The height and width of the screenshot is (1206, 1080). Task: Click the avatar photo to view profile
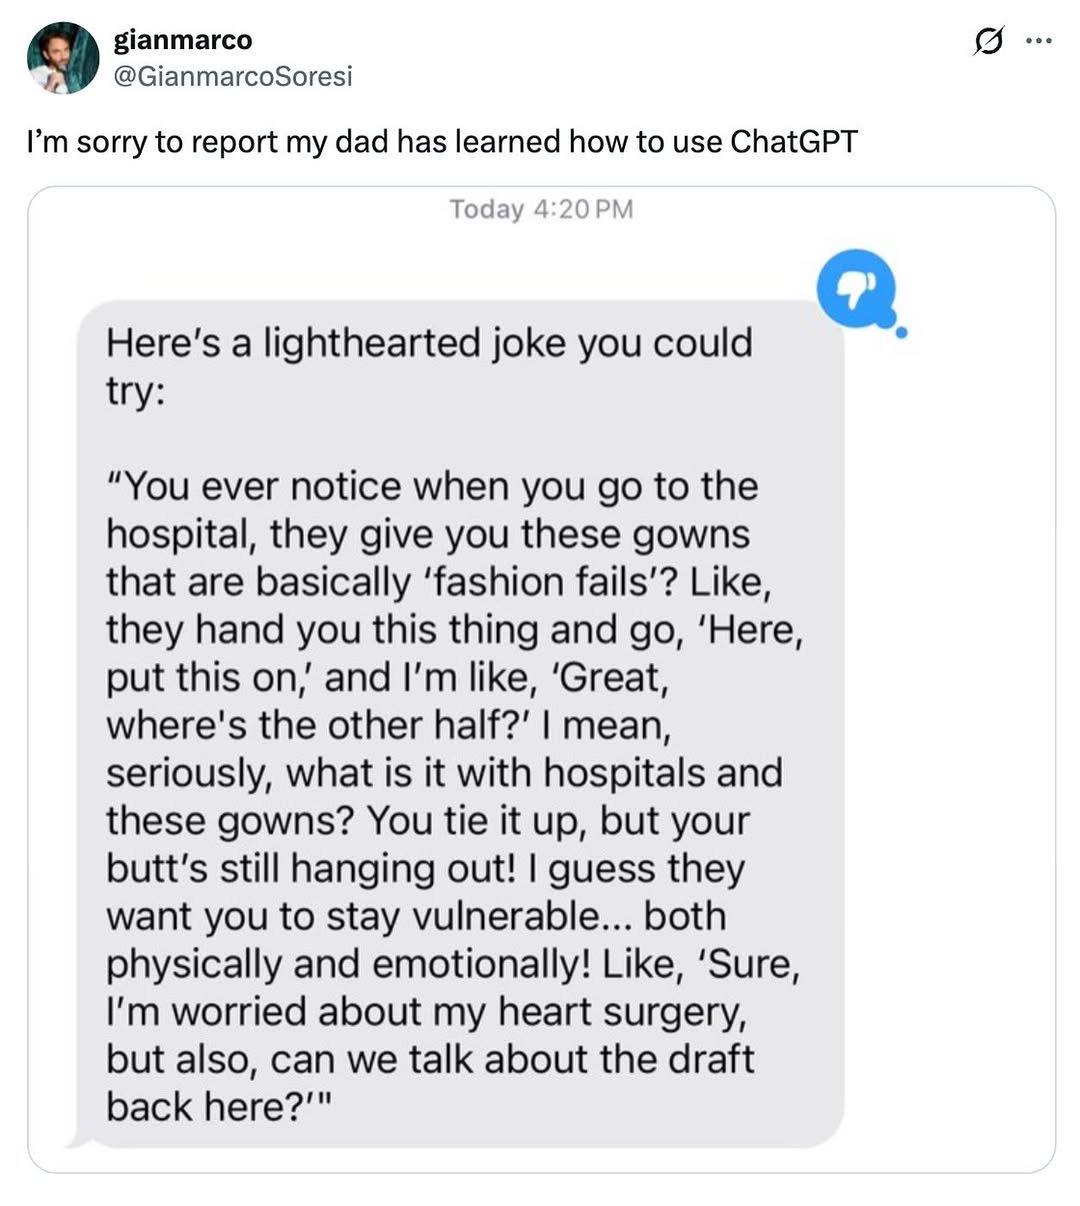62,55
